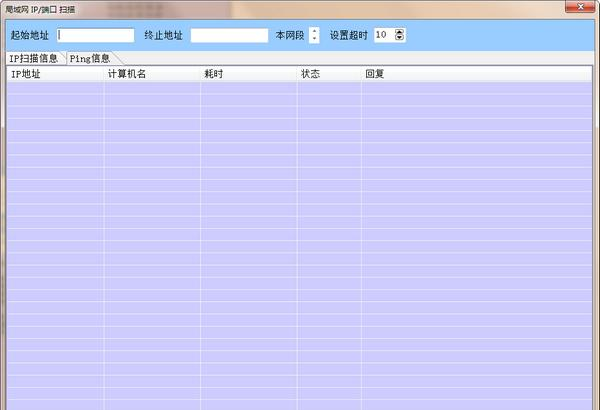Sort by the IP地址 column header
Viewport: 600px width, 410px height.
55,74
